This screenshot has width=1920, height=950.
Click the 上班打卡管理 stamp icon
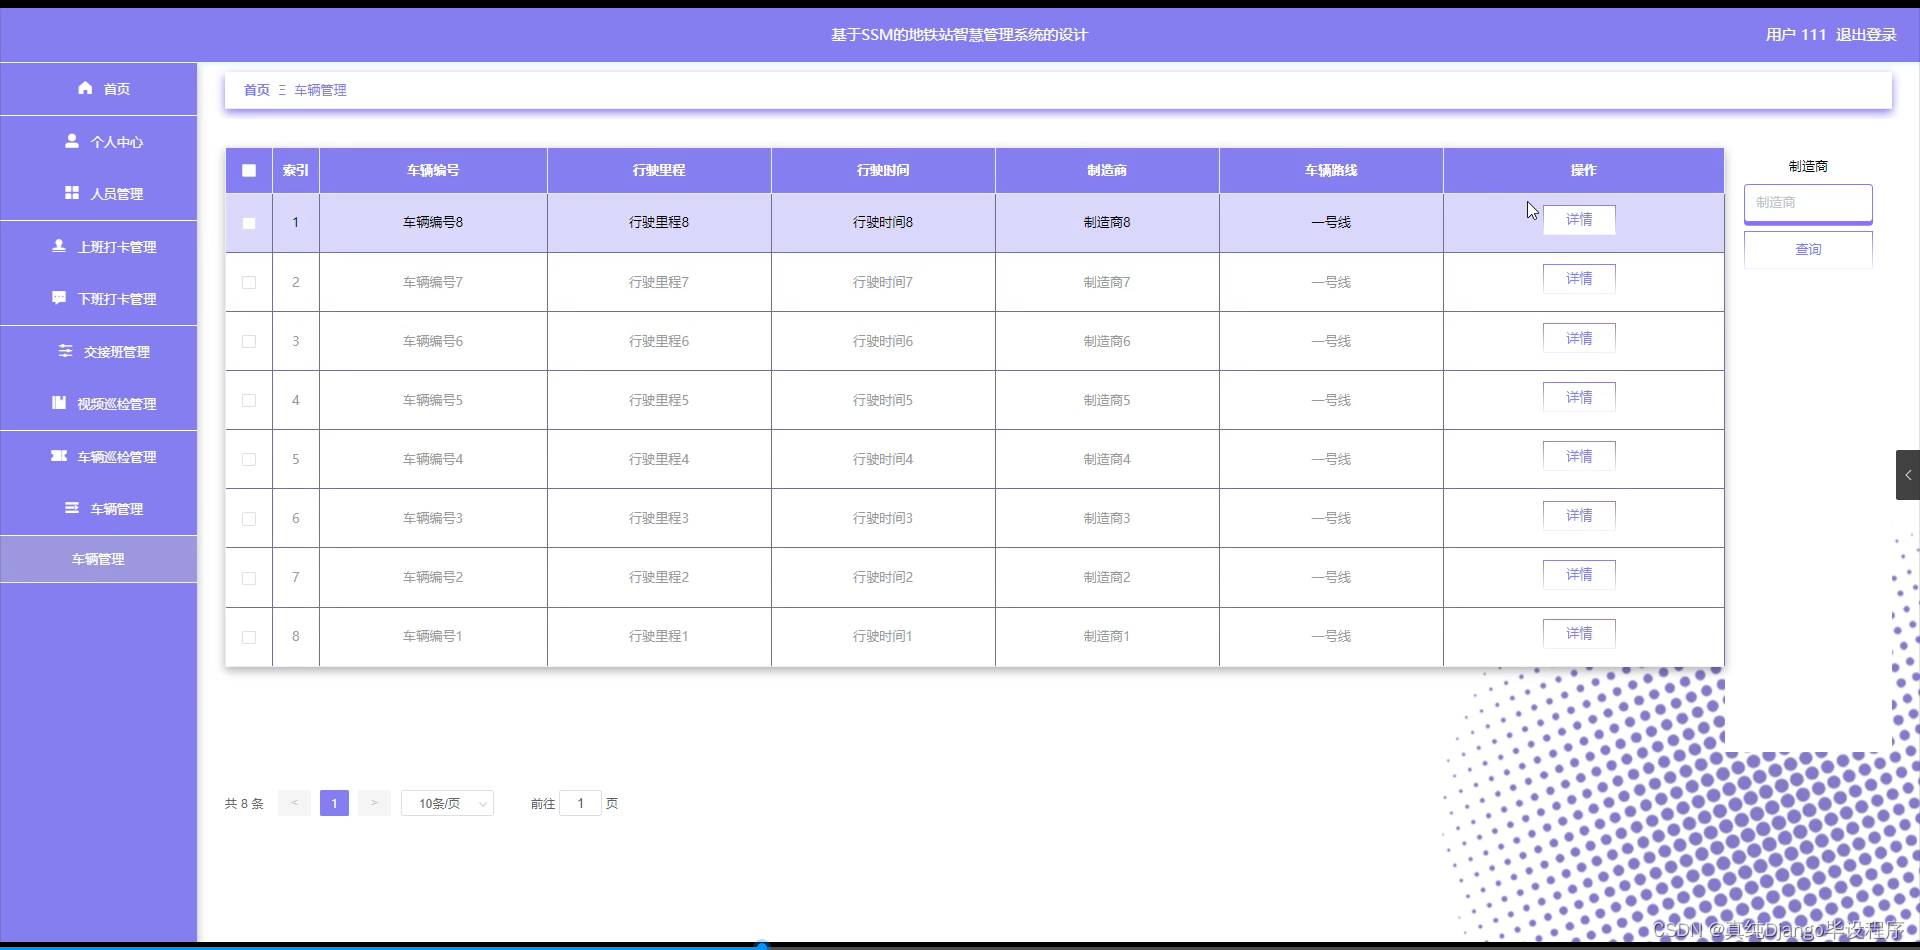[59, 246]
